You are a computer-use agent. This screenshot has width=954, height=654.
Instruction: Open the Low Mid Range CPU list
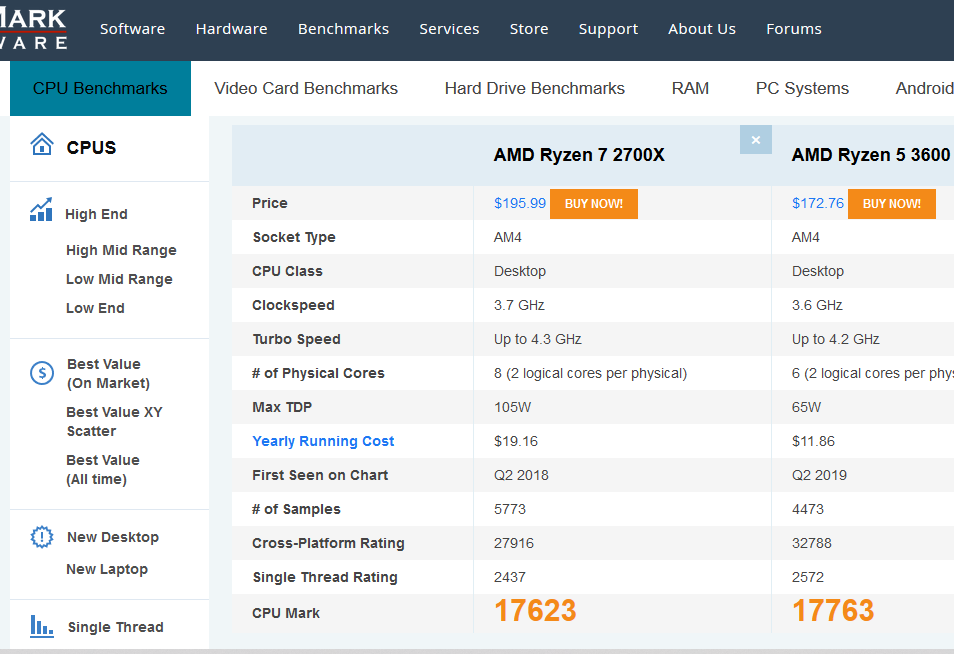tap(119, 279)
